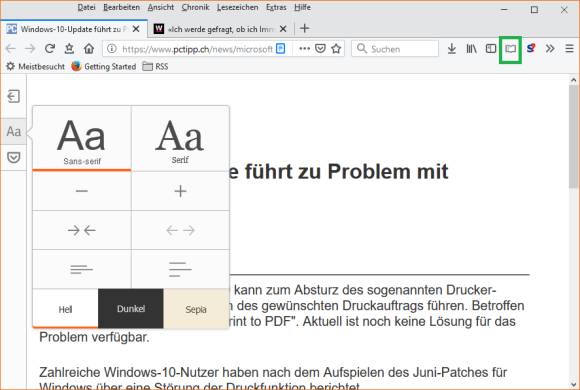
Task: Decrease font size with minus button
Action: (82, 191)
